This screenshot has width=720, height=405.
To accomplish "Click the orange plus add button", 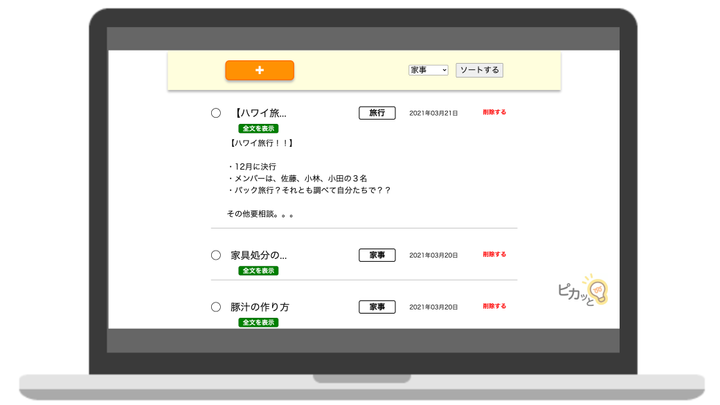I will point(259,70).
